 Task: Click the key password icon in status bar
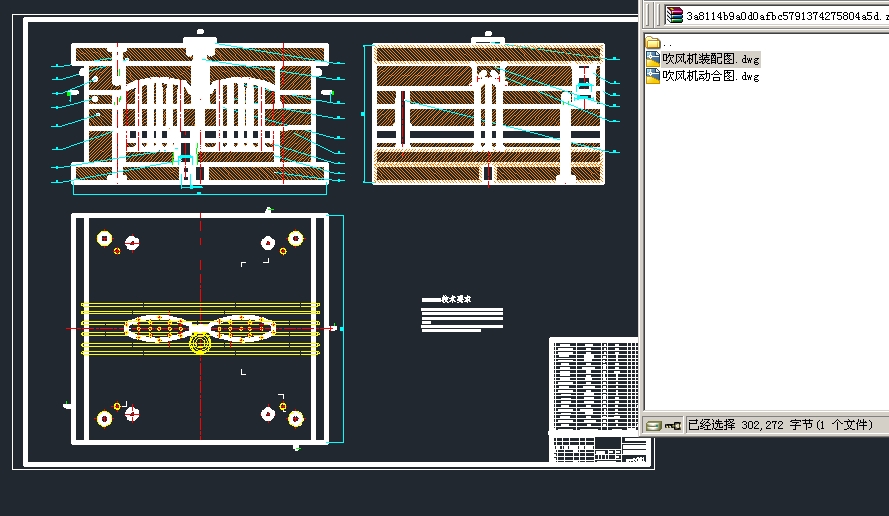[673, 425]
